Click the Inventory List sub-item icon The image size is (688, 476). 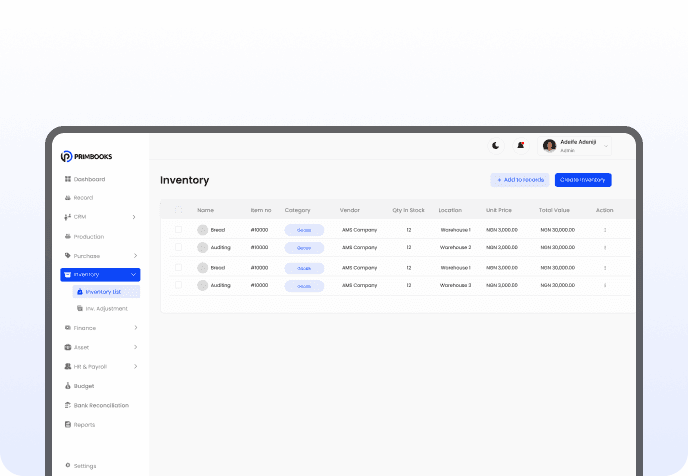point(80,292)
